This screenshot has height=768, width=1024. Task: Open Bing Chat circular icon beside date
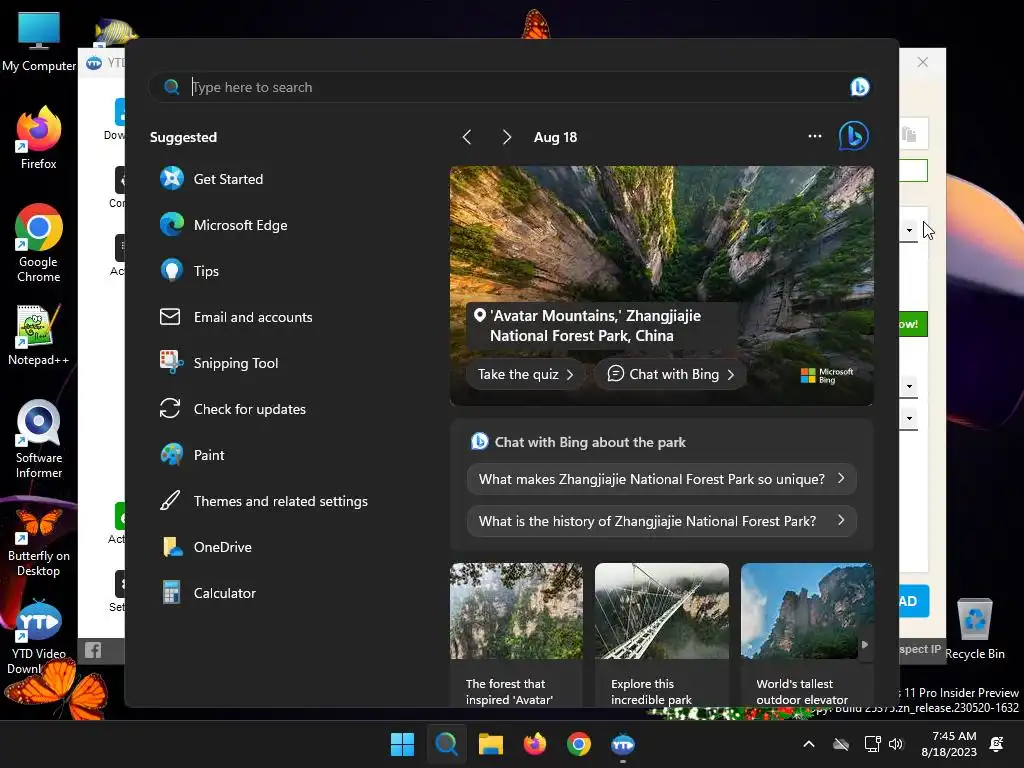click(x=854, y=136)
